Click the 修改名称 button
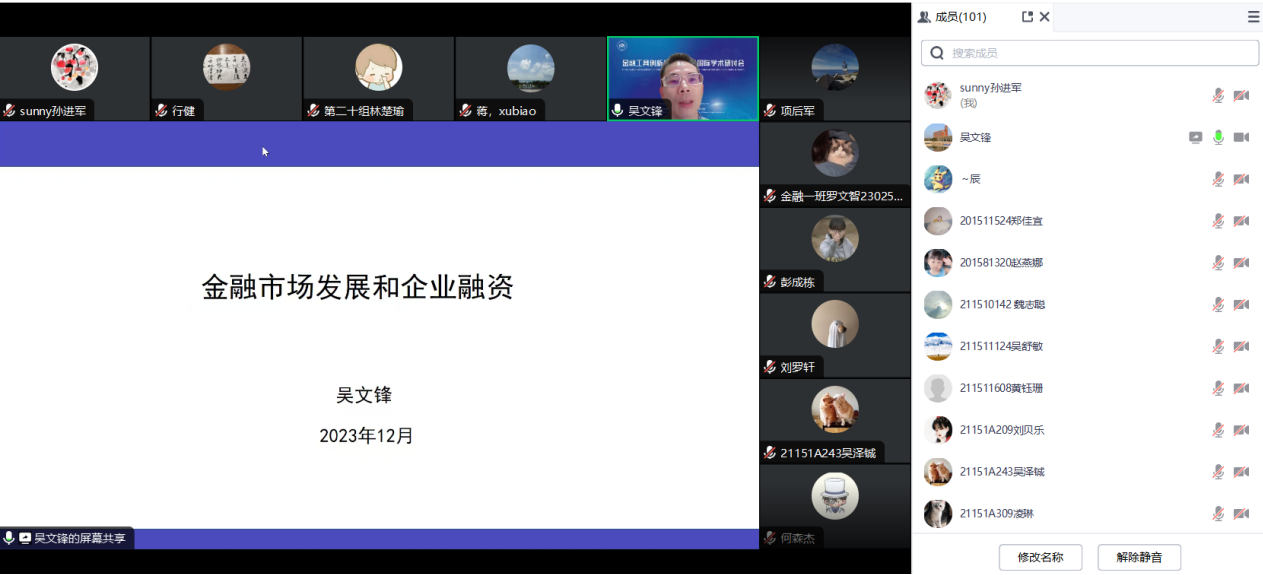The width and height of the screenshot is (1263, 575). pyautogui.click(x=1040, y=557)
